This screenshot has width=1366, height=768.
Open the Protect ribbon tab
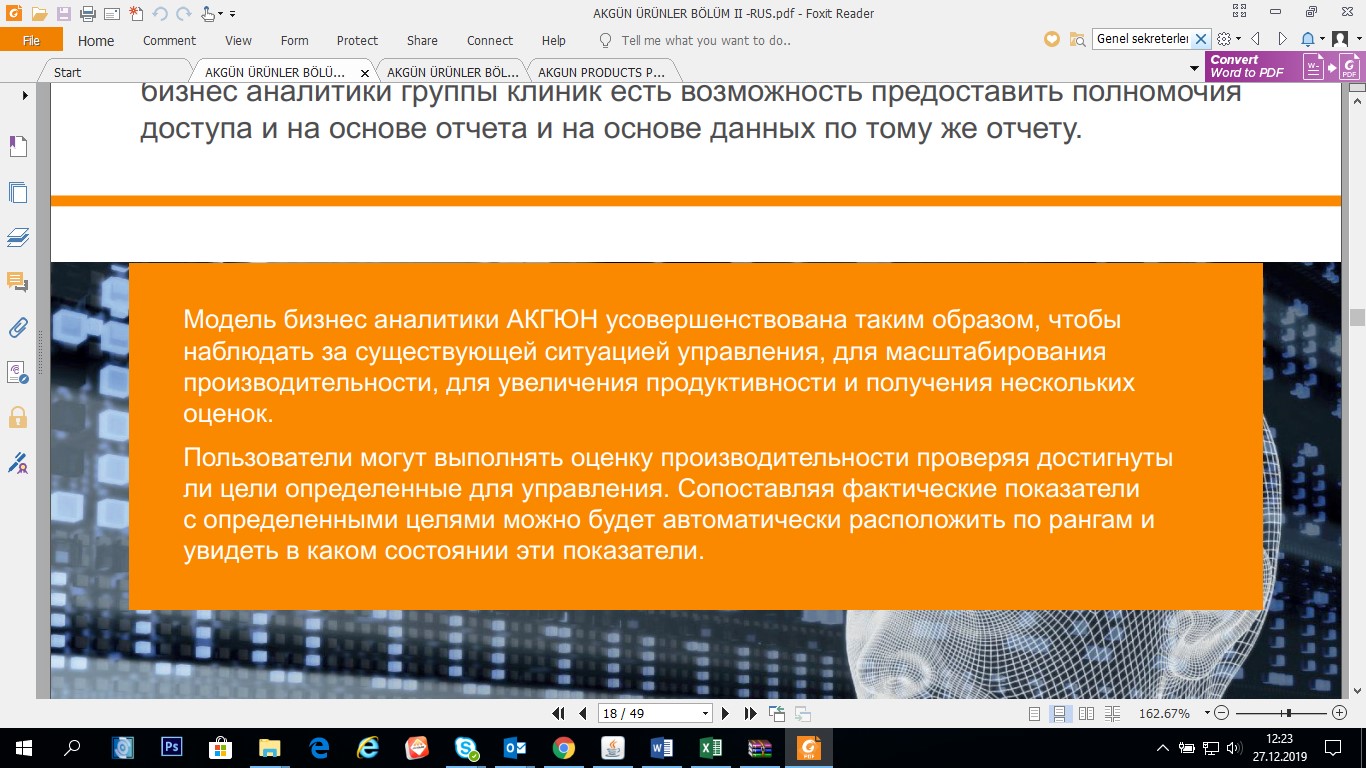357,41
